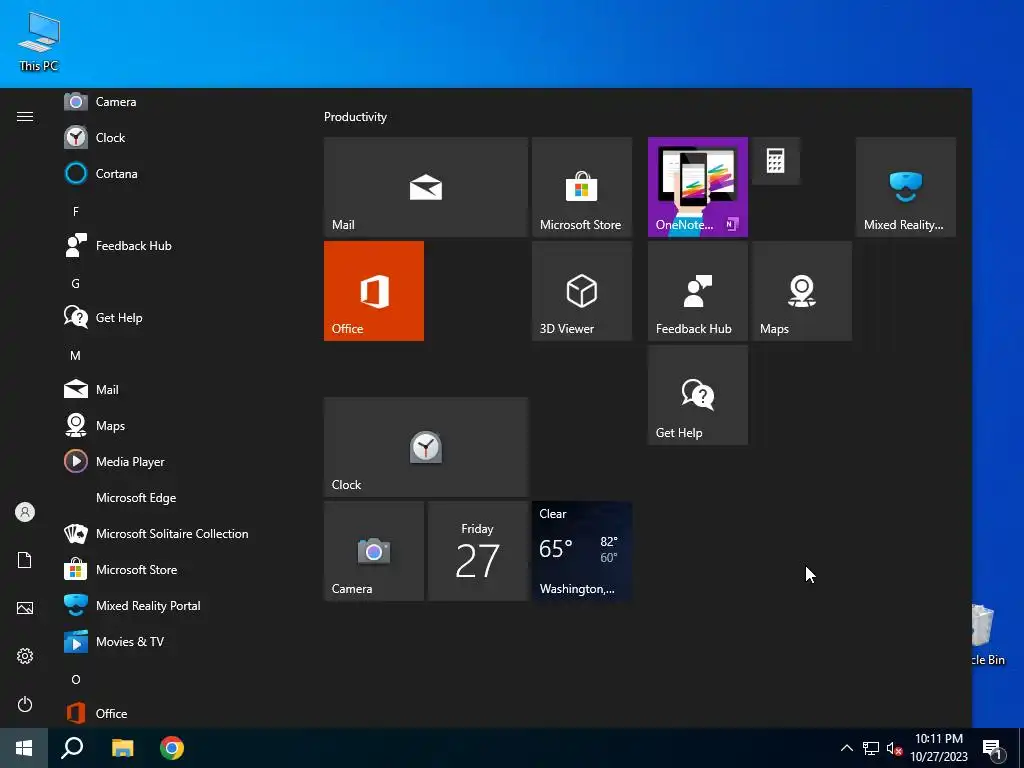Open the Action Center notifications icon
The height and width of the screenshot is (768, 1024).
992,748
